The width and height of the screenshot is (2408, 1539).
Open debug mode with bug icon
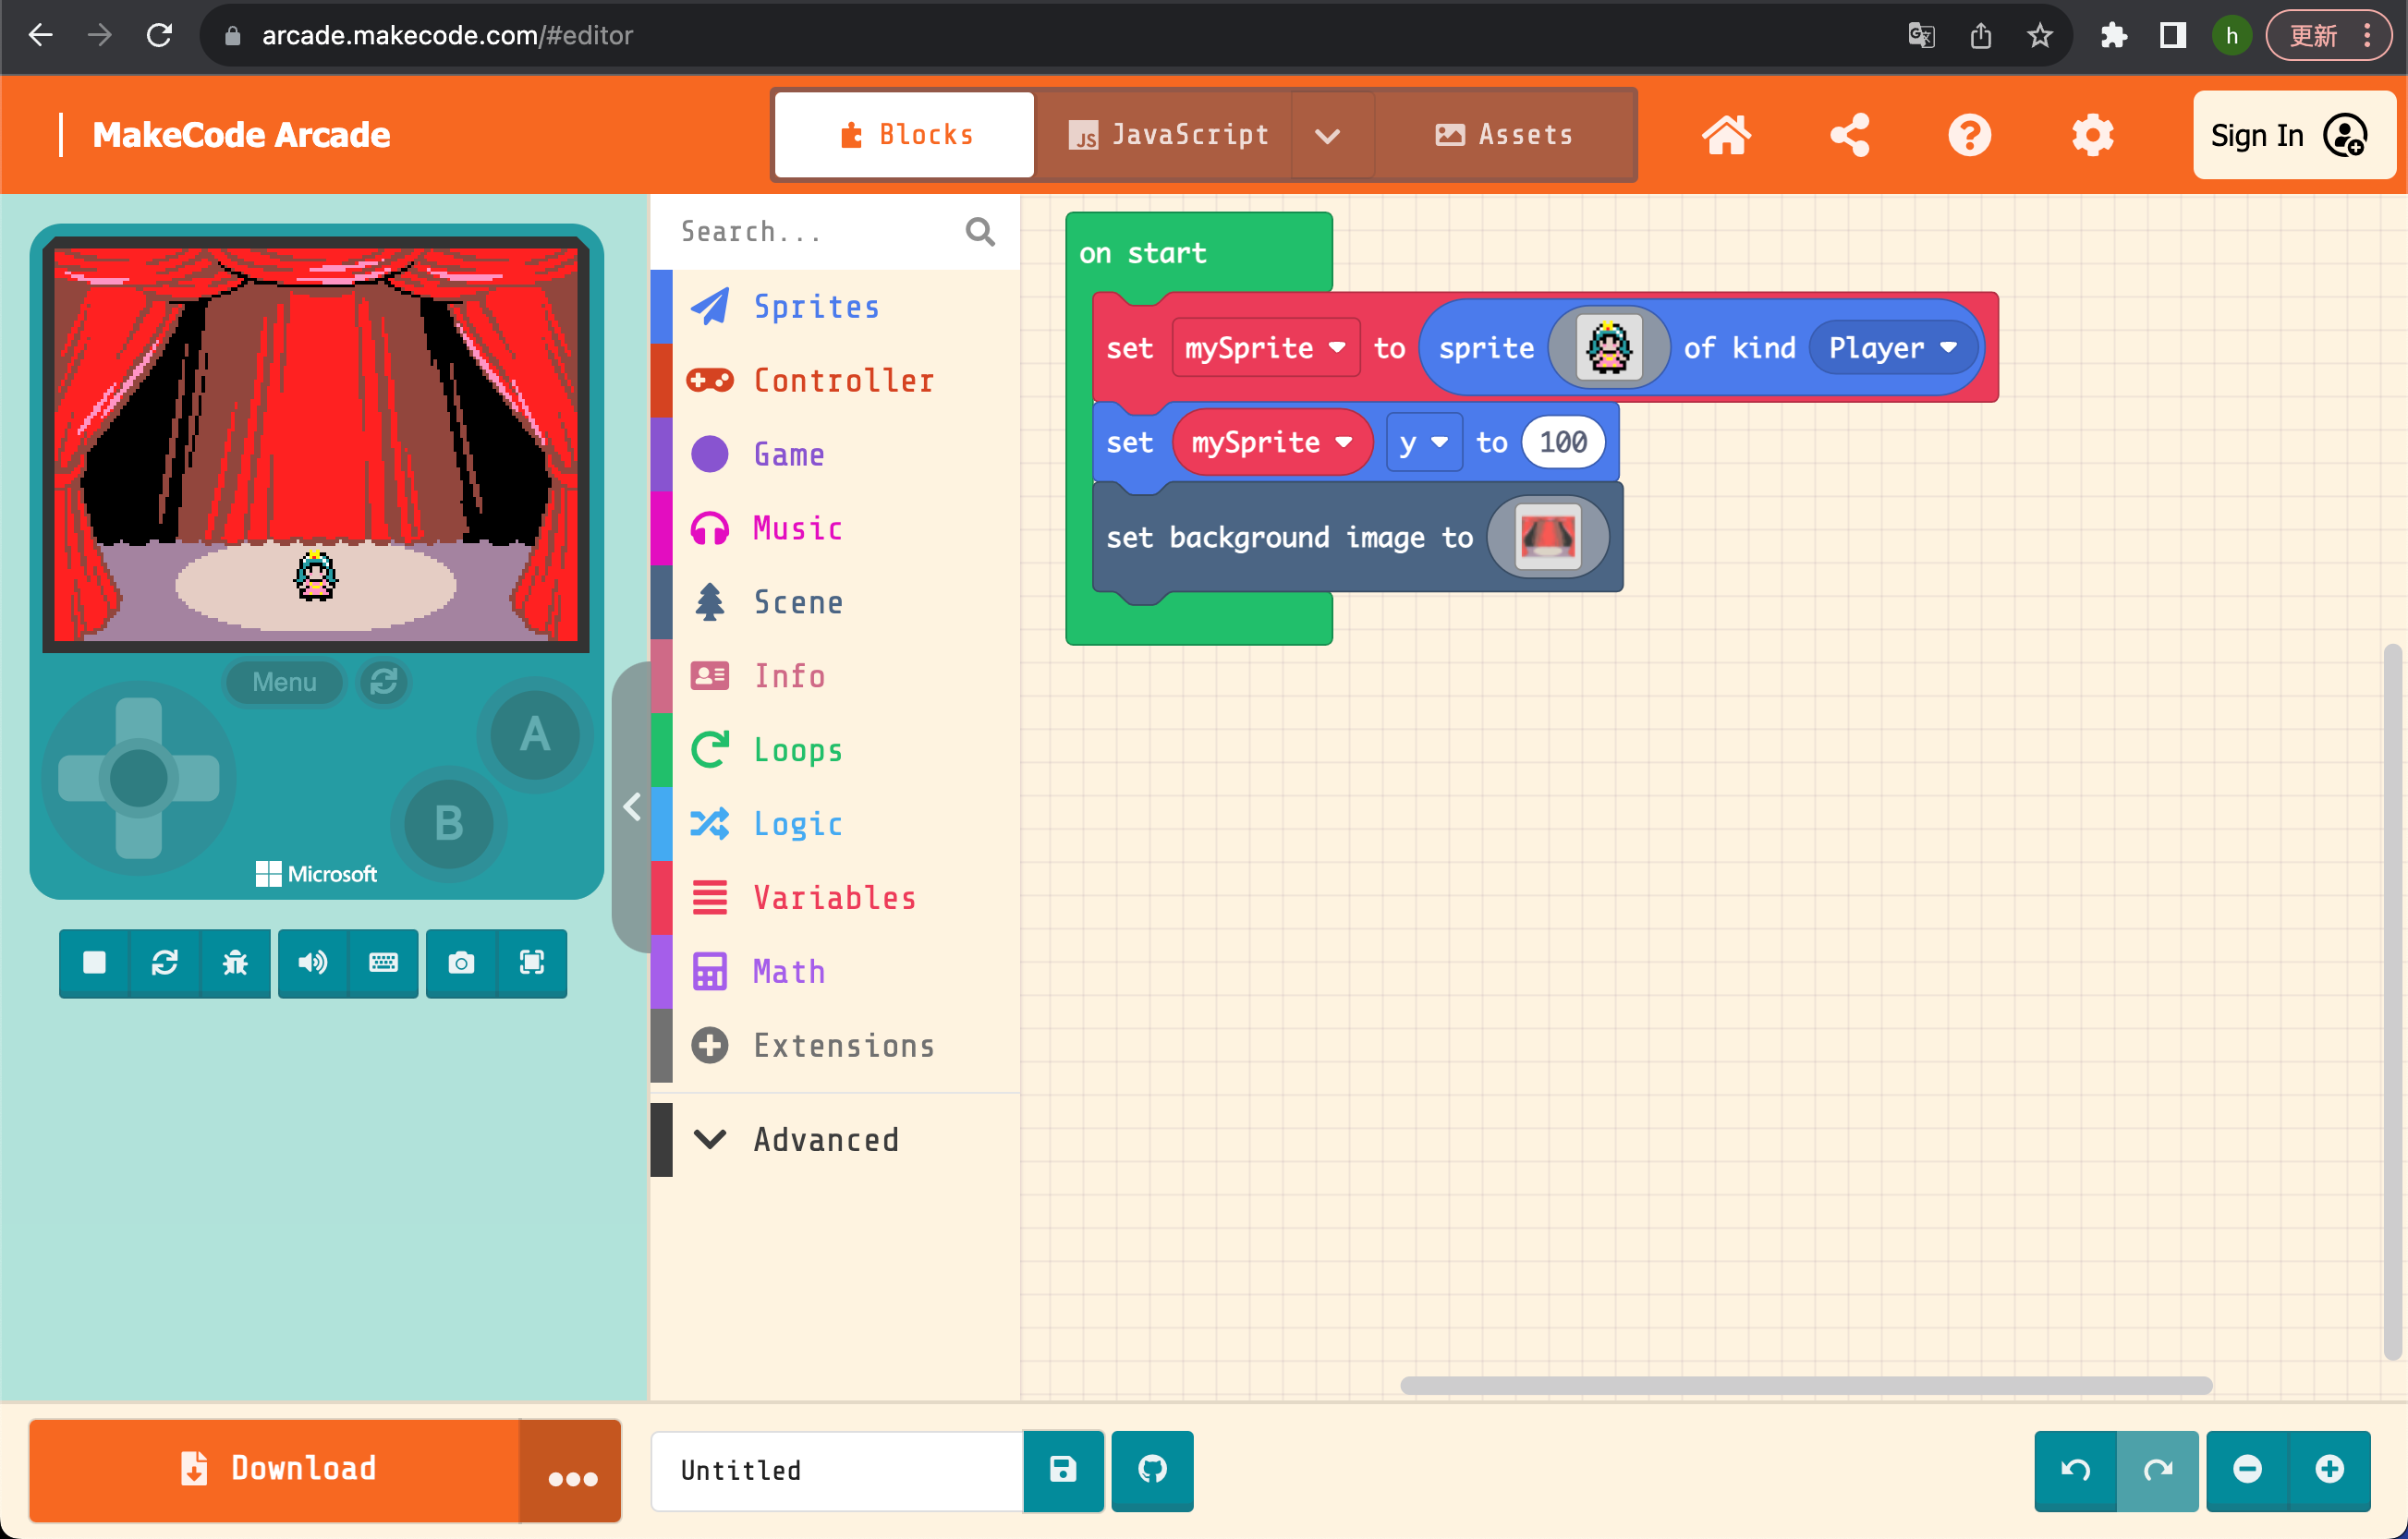coord(235,962)
